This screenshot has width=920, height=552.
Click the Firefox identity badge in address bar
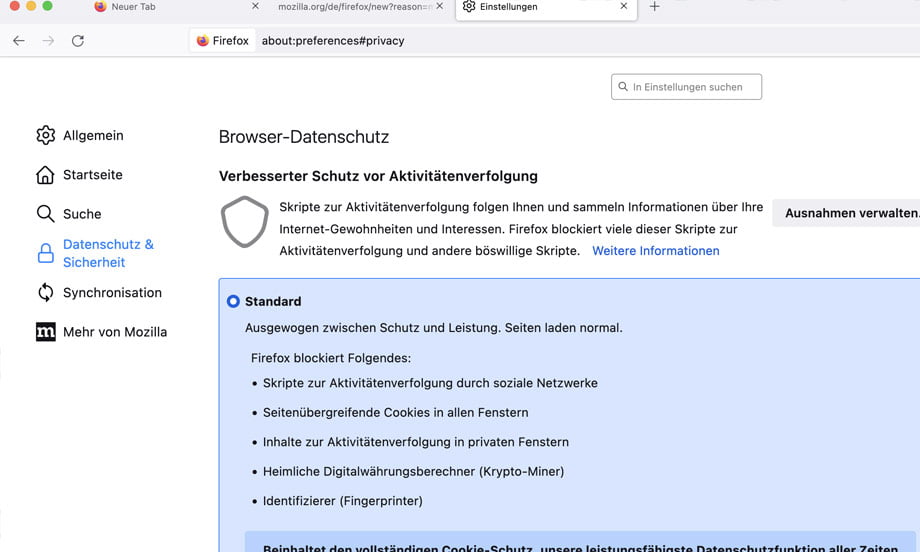pos(223,41)
